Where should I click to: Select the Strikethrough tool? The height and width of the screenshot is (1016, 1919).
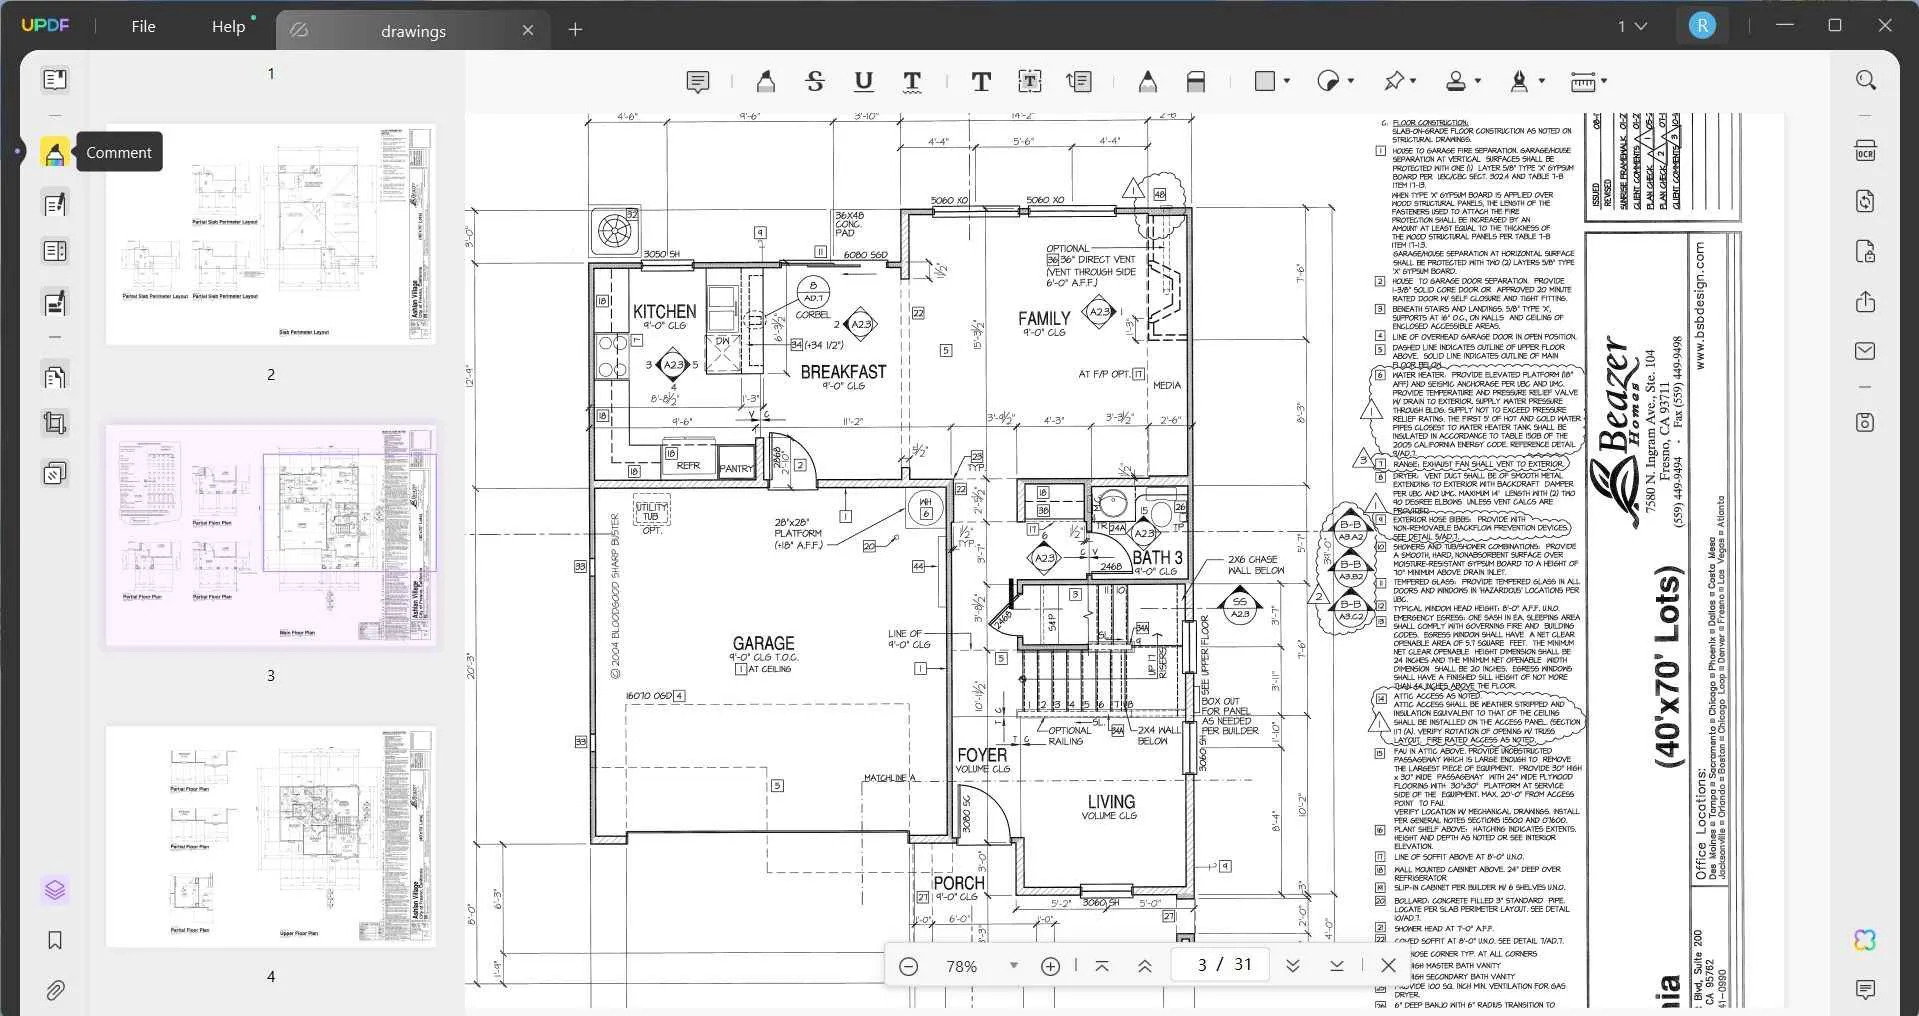(815, 82)
